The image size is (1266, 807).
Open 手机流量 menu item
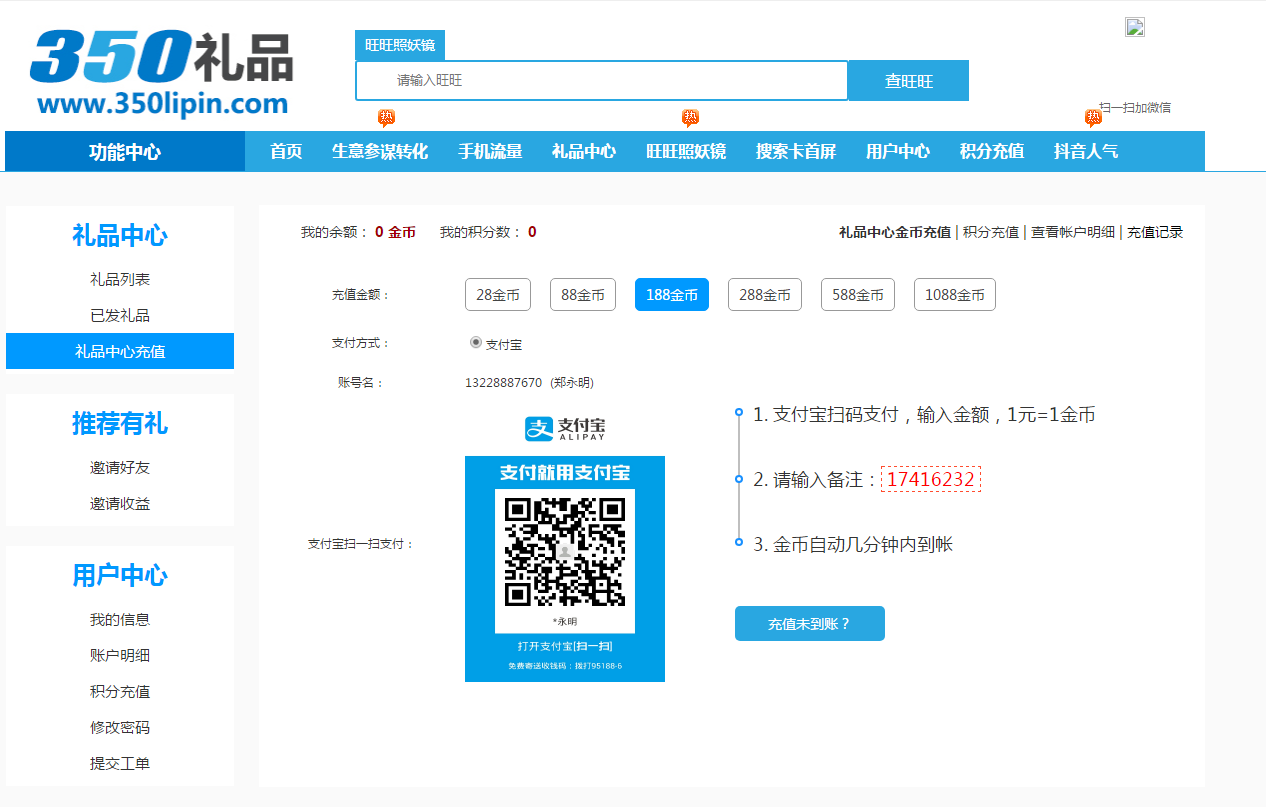pyautogui.click(x=490, y=151)
